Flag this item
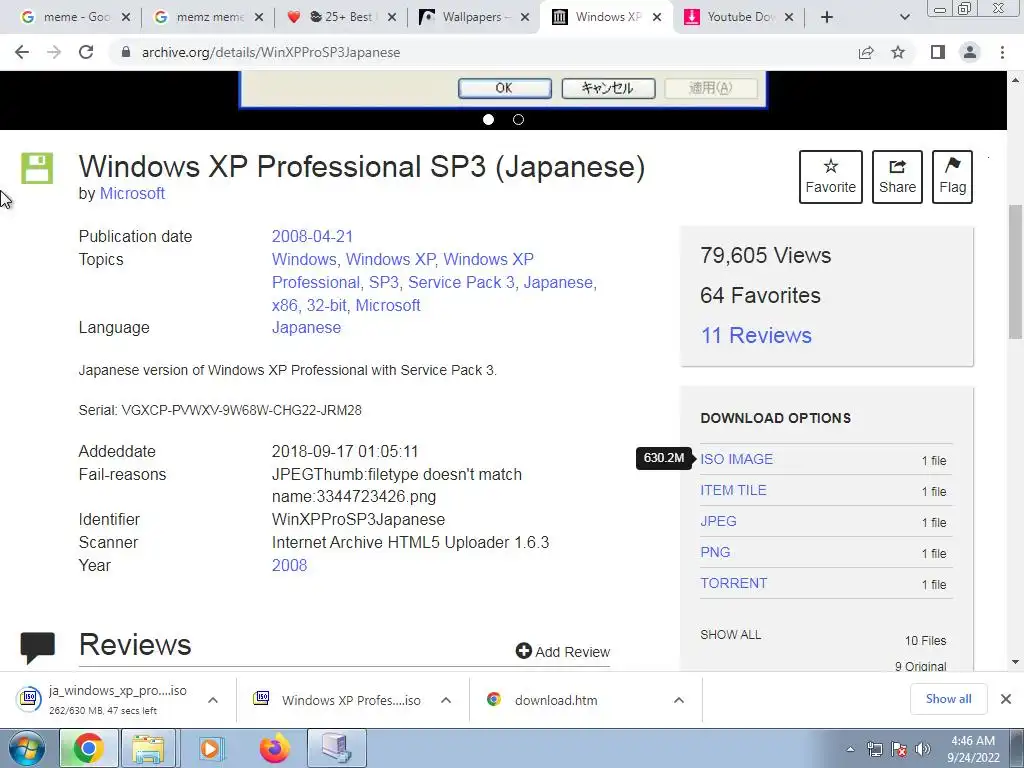 click(952, 177)
